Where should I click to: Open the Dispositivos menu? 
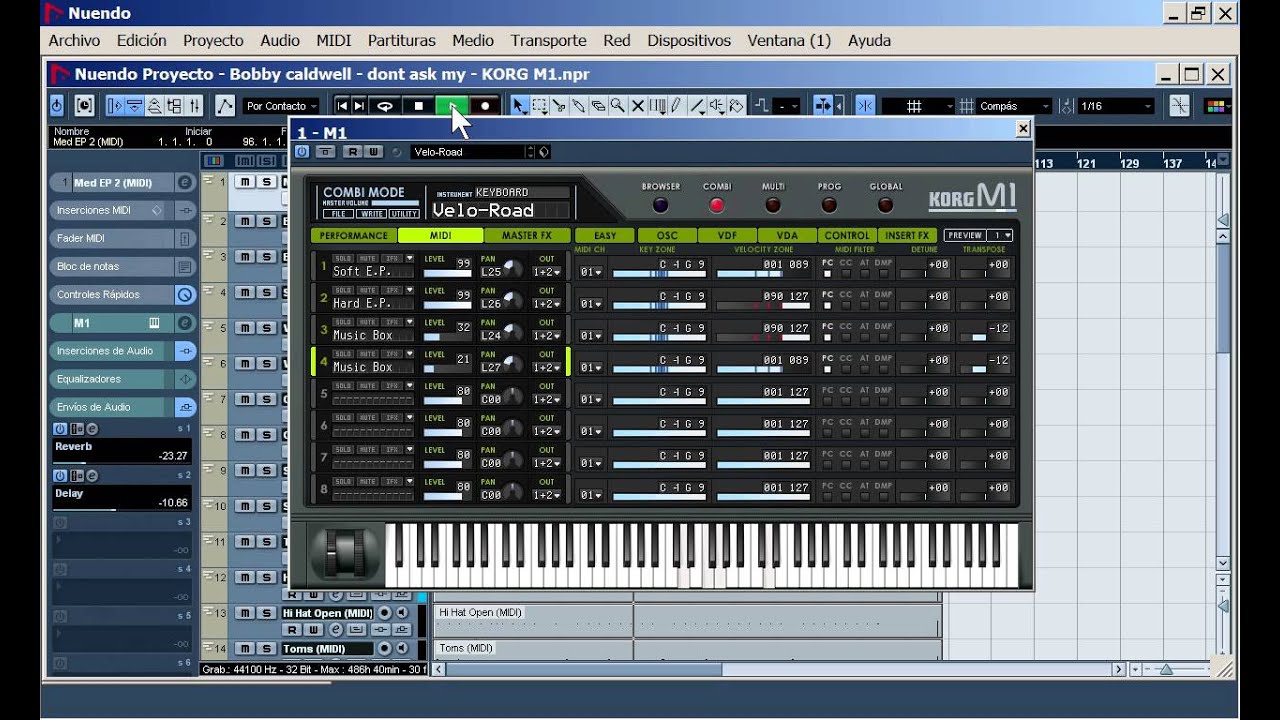click(x=689, y=40)
